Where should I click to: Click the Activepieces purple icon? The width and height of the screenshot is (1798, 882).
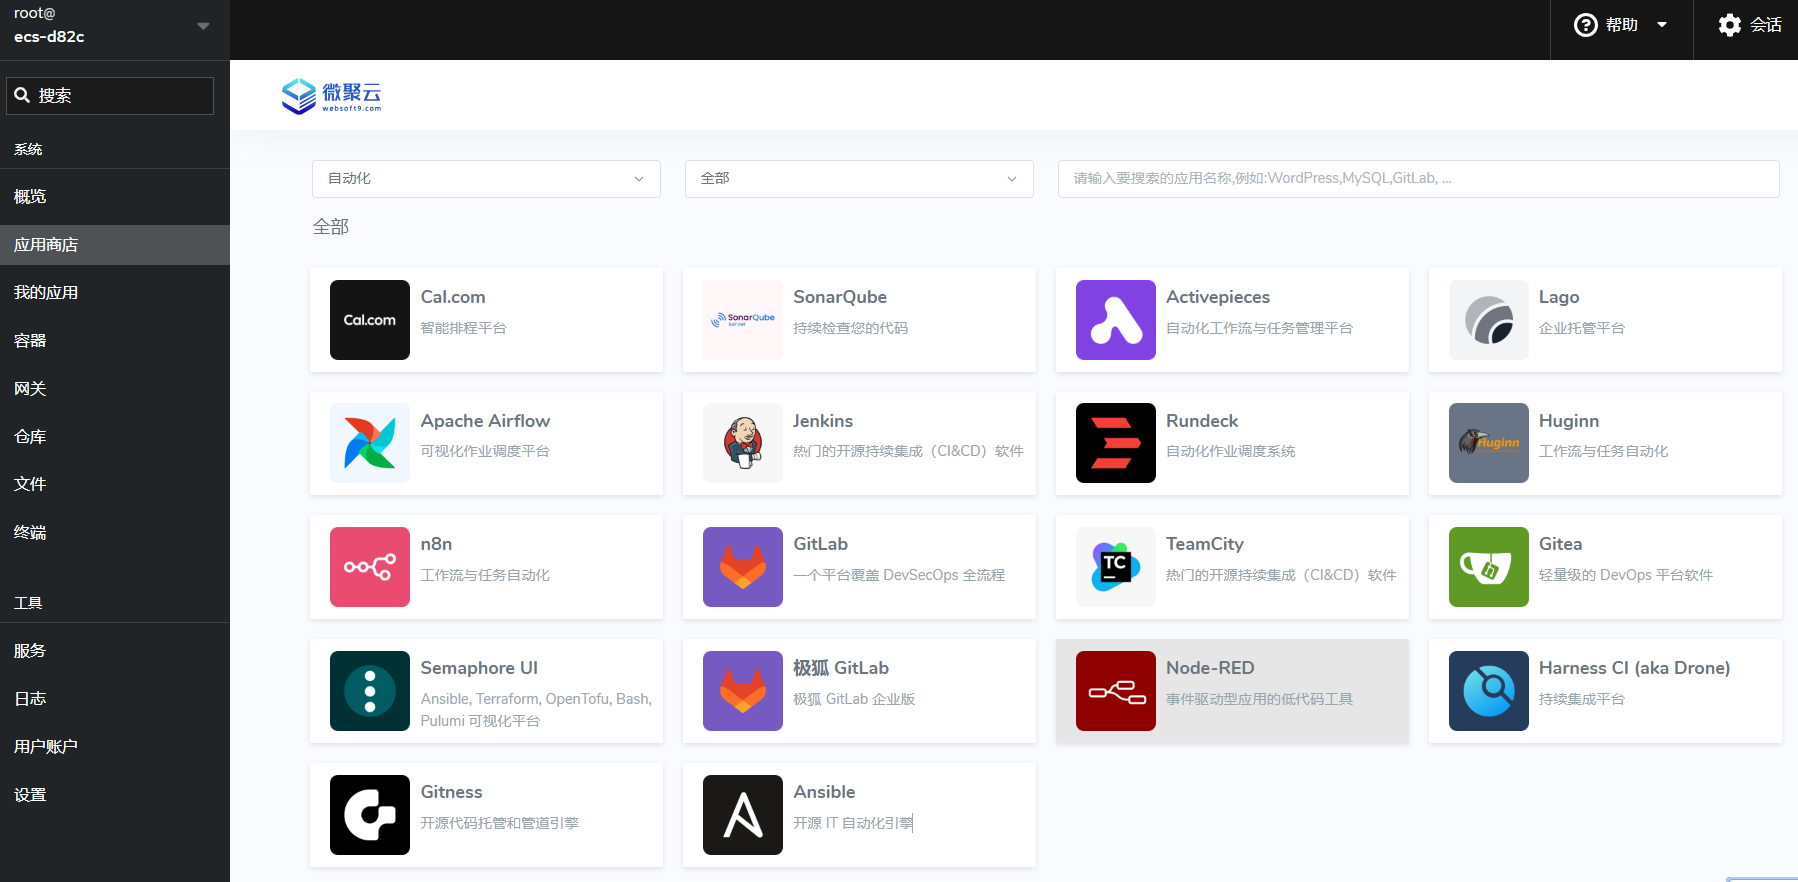pos(1115,320)
